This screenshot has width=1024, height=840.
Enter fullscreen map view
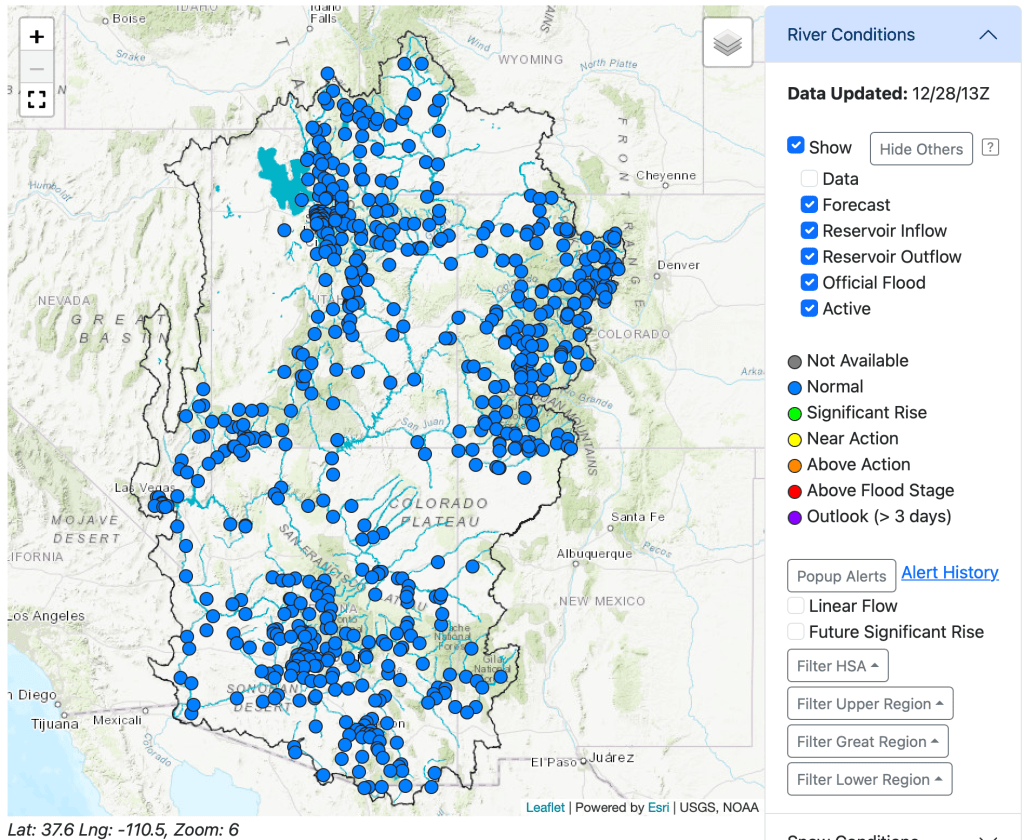coord(37,99)
